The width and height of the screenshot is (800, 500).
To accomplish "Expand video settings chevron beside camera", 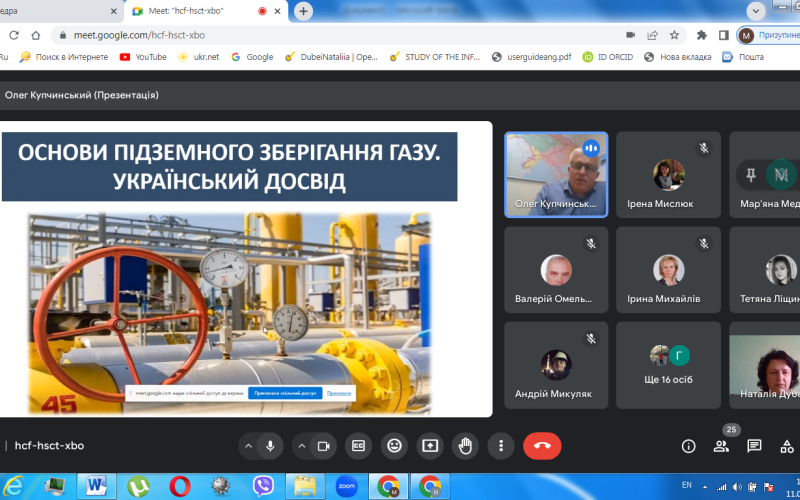I will click(x=302, y=446).
